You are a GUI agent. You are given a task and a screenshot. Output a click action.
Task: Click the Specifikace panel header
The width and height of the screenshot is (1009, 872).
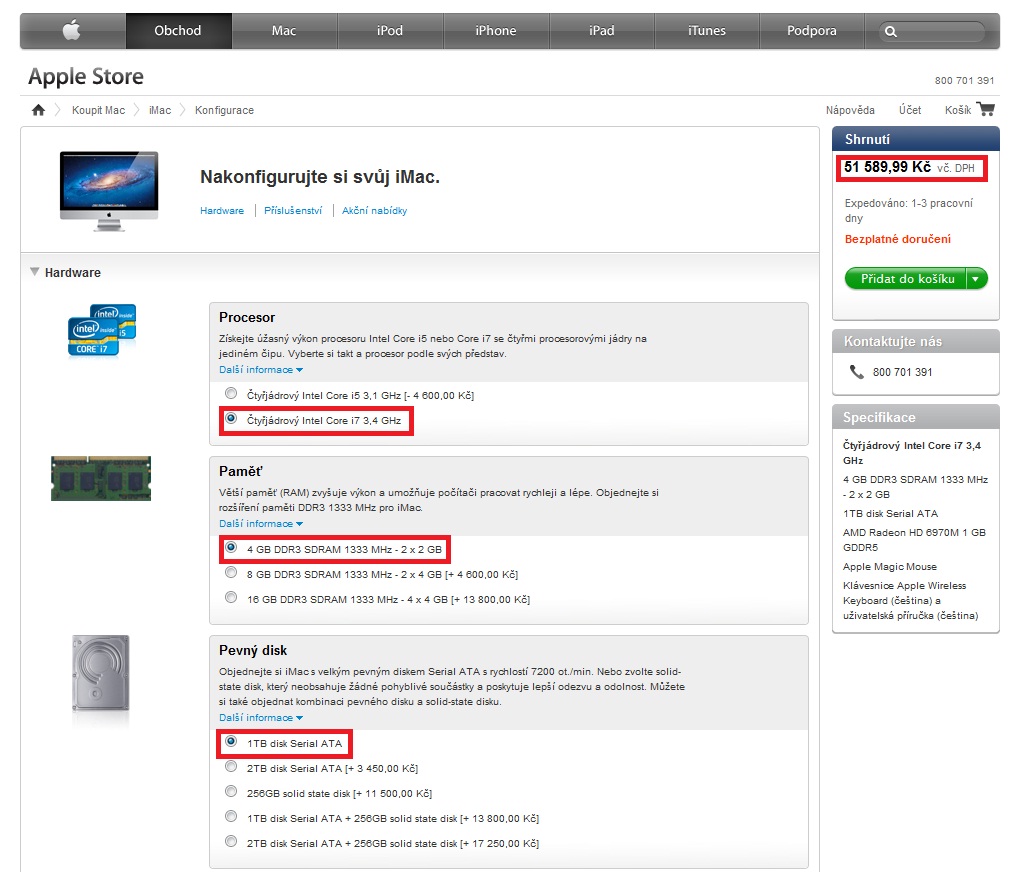click(916, 417)
